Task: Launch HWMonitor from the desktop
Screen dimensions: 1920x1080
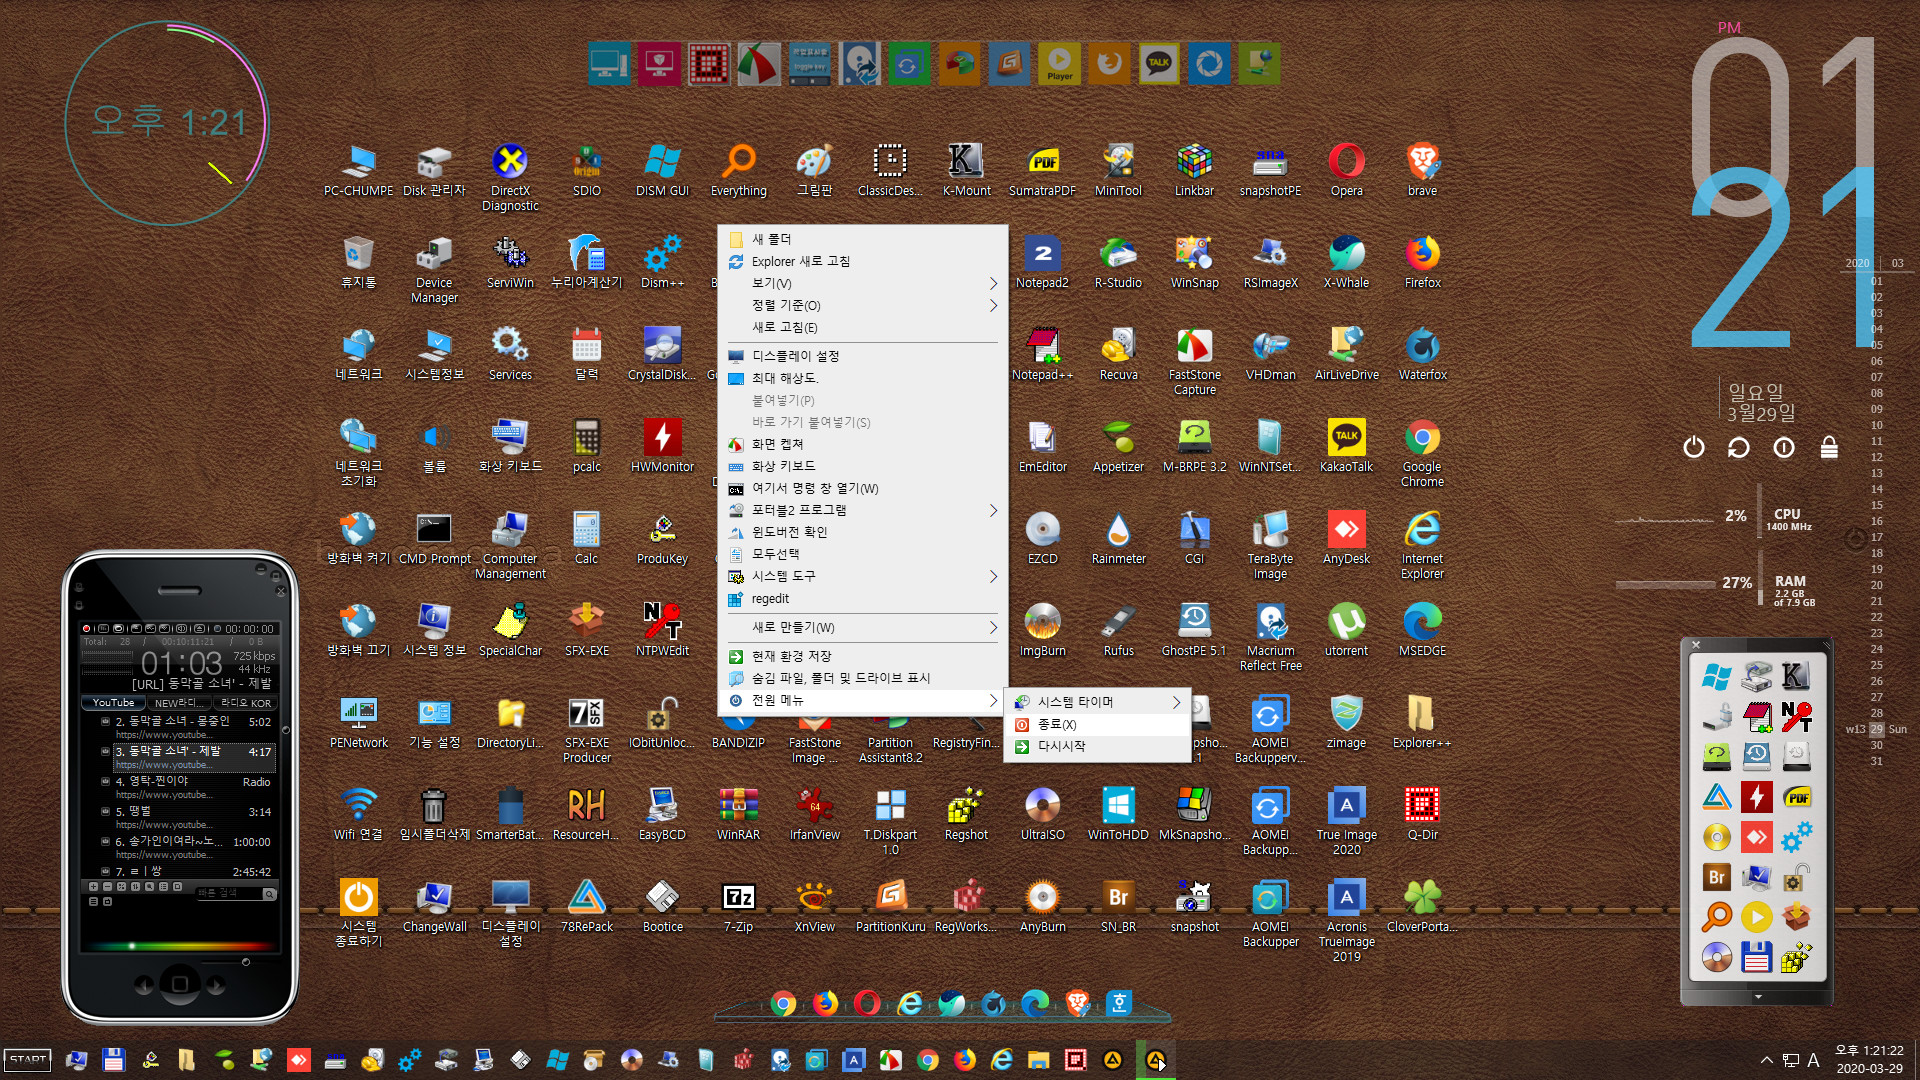Action: point(662,446)
